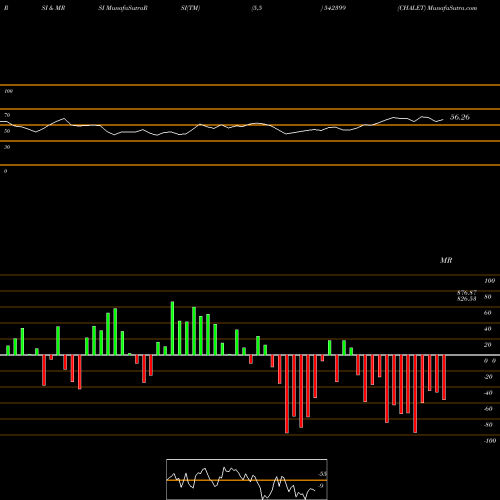Click the 542399 stock code text
Viewport: 500px width, 500px height.
click(334, 8)
